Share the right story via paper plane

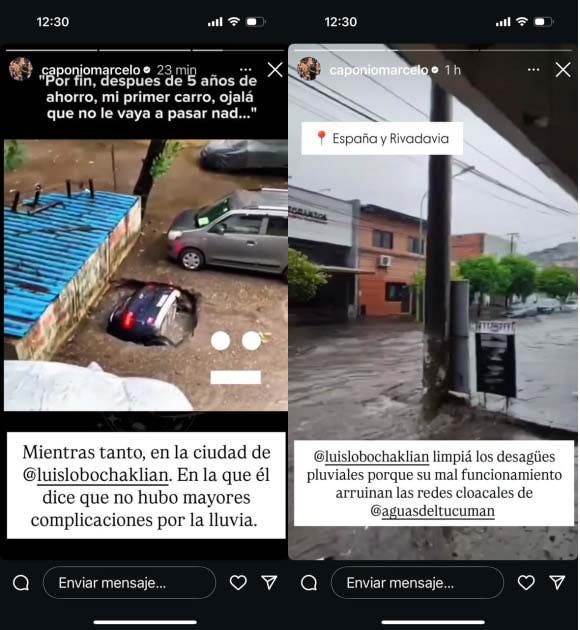pos(557,582)
